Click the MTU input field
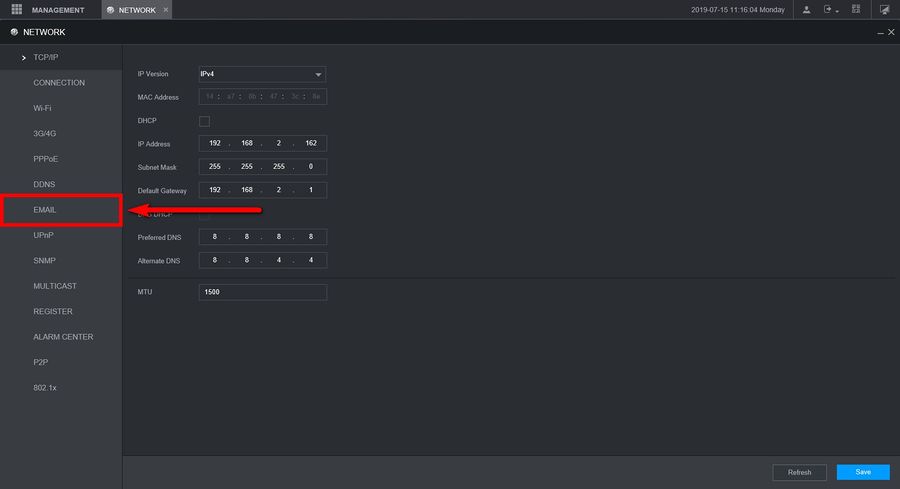 [x=262, y=292]
